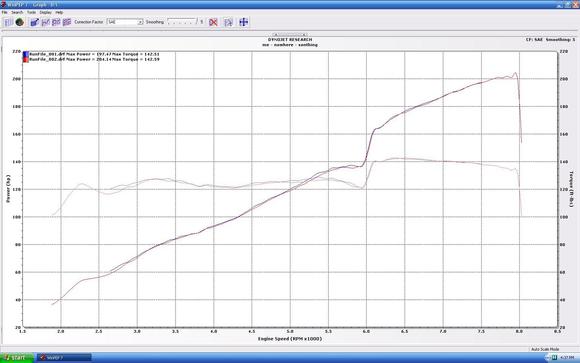
Task: Select the RunFile_002 legend text
Action: point(94,59)
